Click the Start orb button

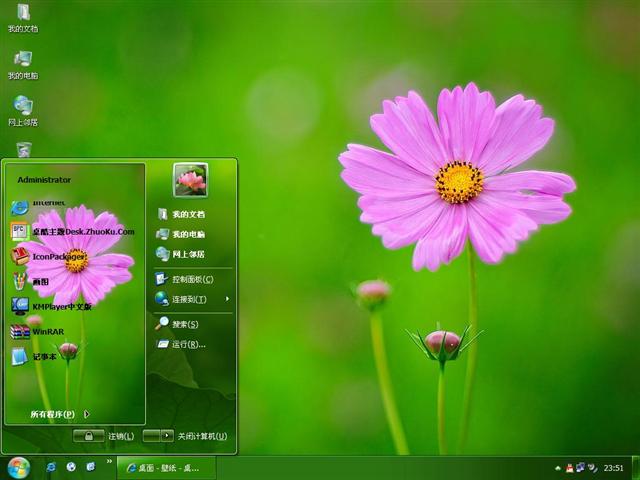click(18, 467)
